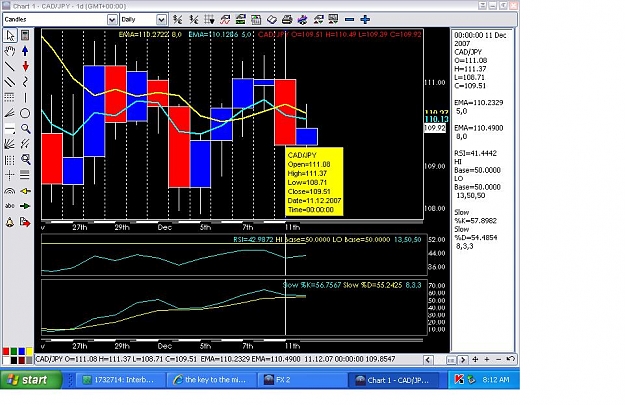
Task: Place a blue up arrow marker
Action: (x=25, y=51)
